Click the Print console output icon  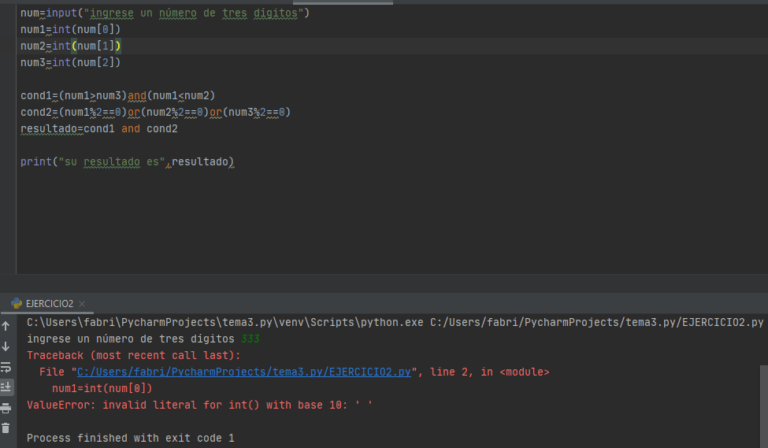[x=6, y=408]
